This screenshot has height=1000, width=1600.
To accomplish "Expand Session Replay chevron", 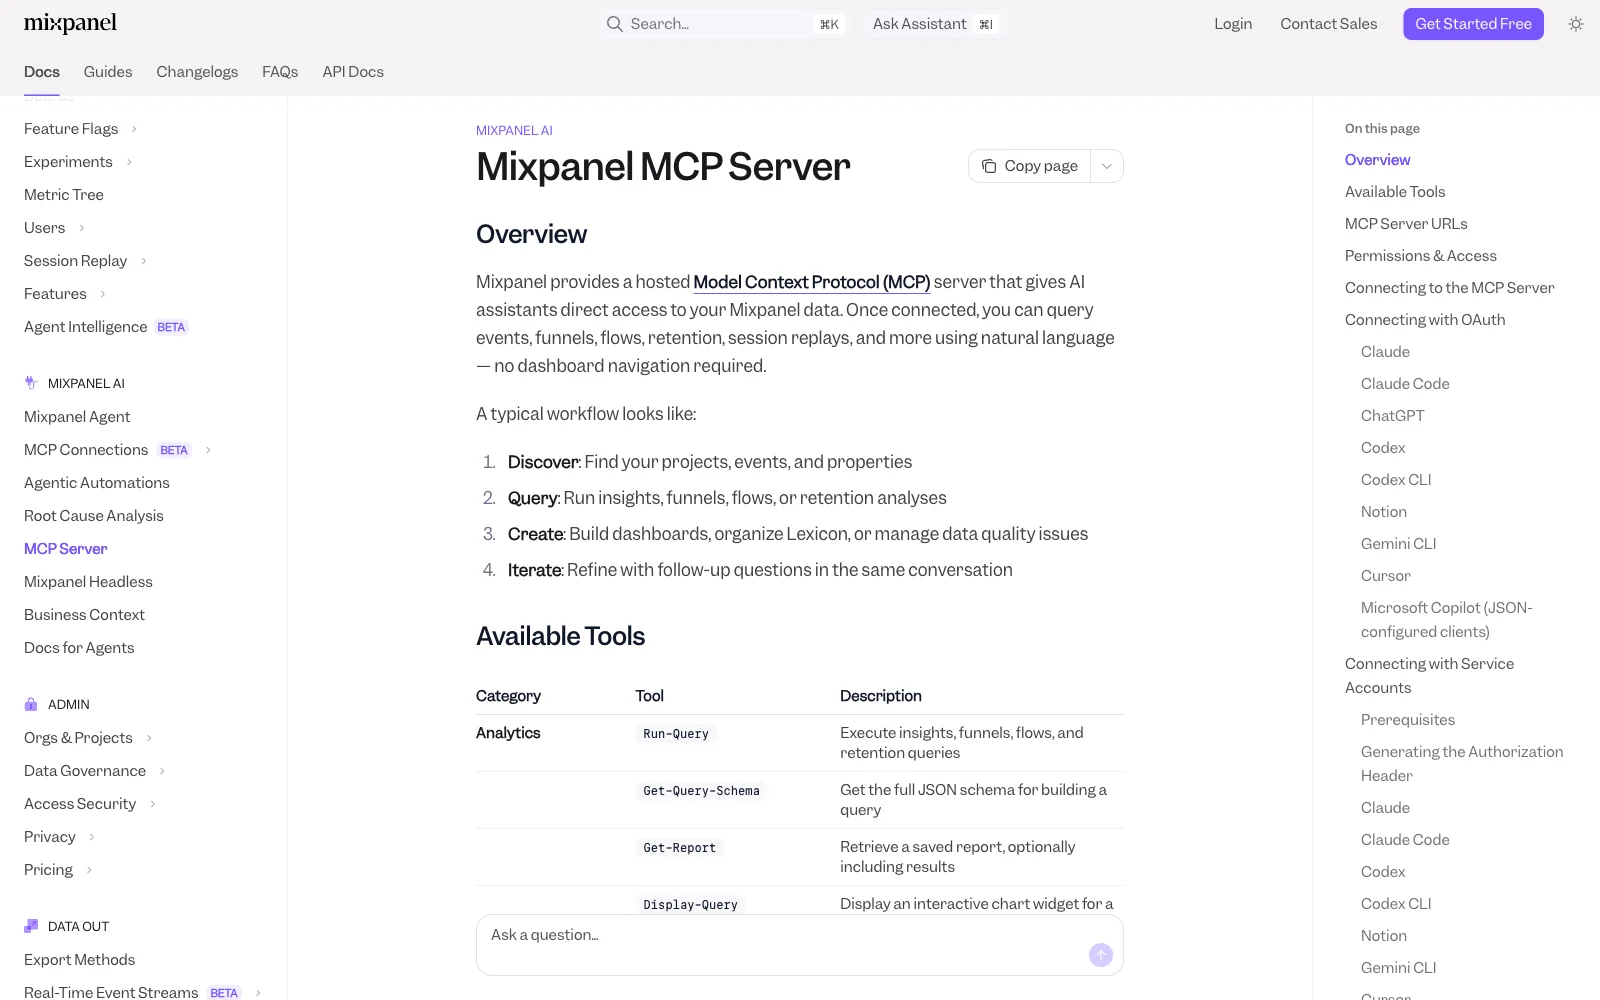I will pos(143,261).
